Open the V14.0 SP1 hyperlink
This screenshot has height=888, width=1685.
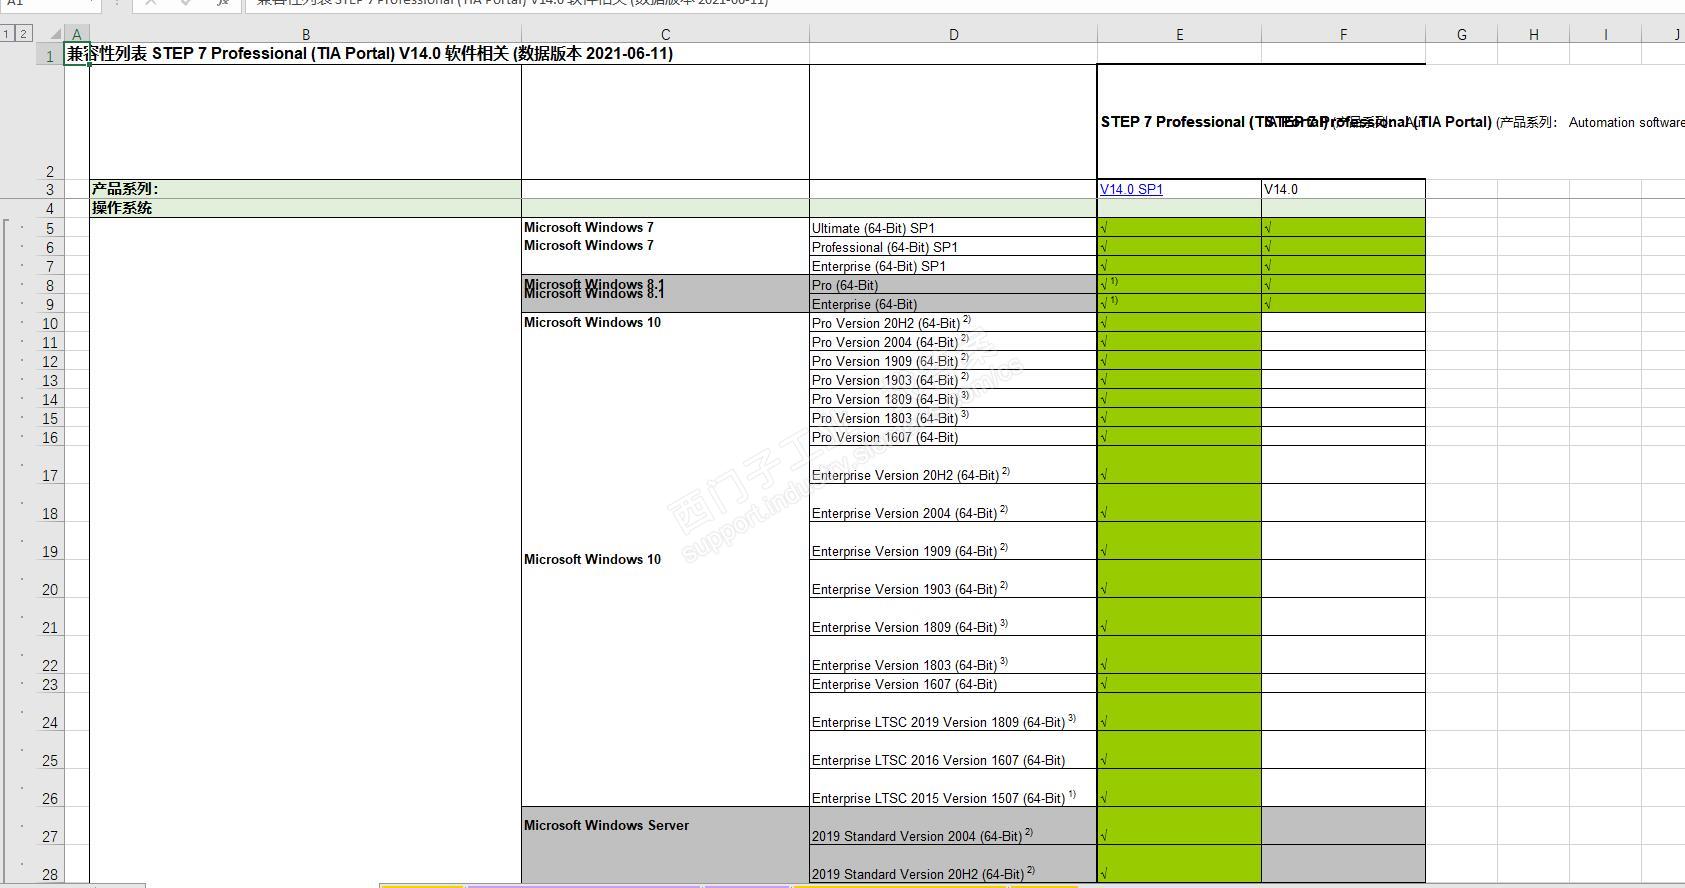[x=1131, y=189]
